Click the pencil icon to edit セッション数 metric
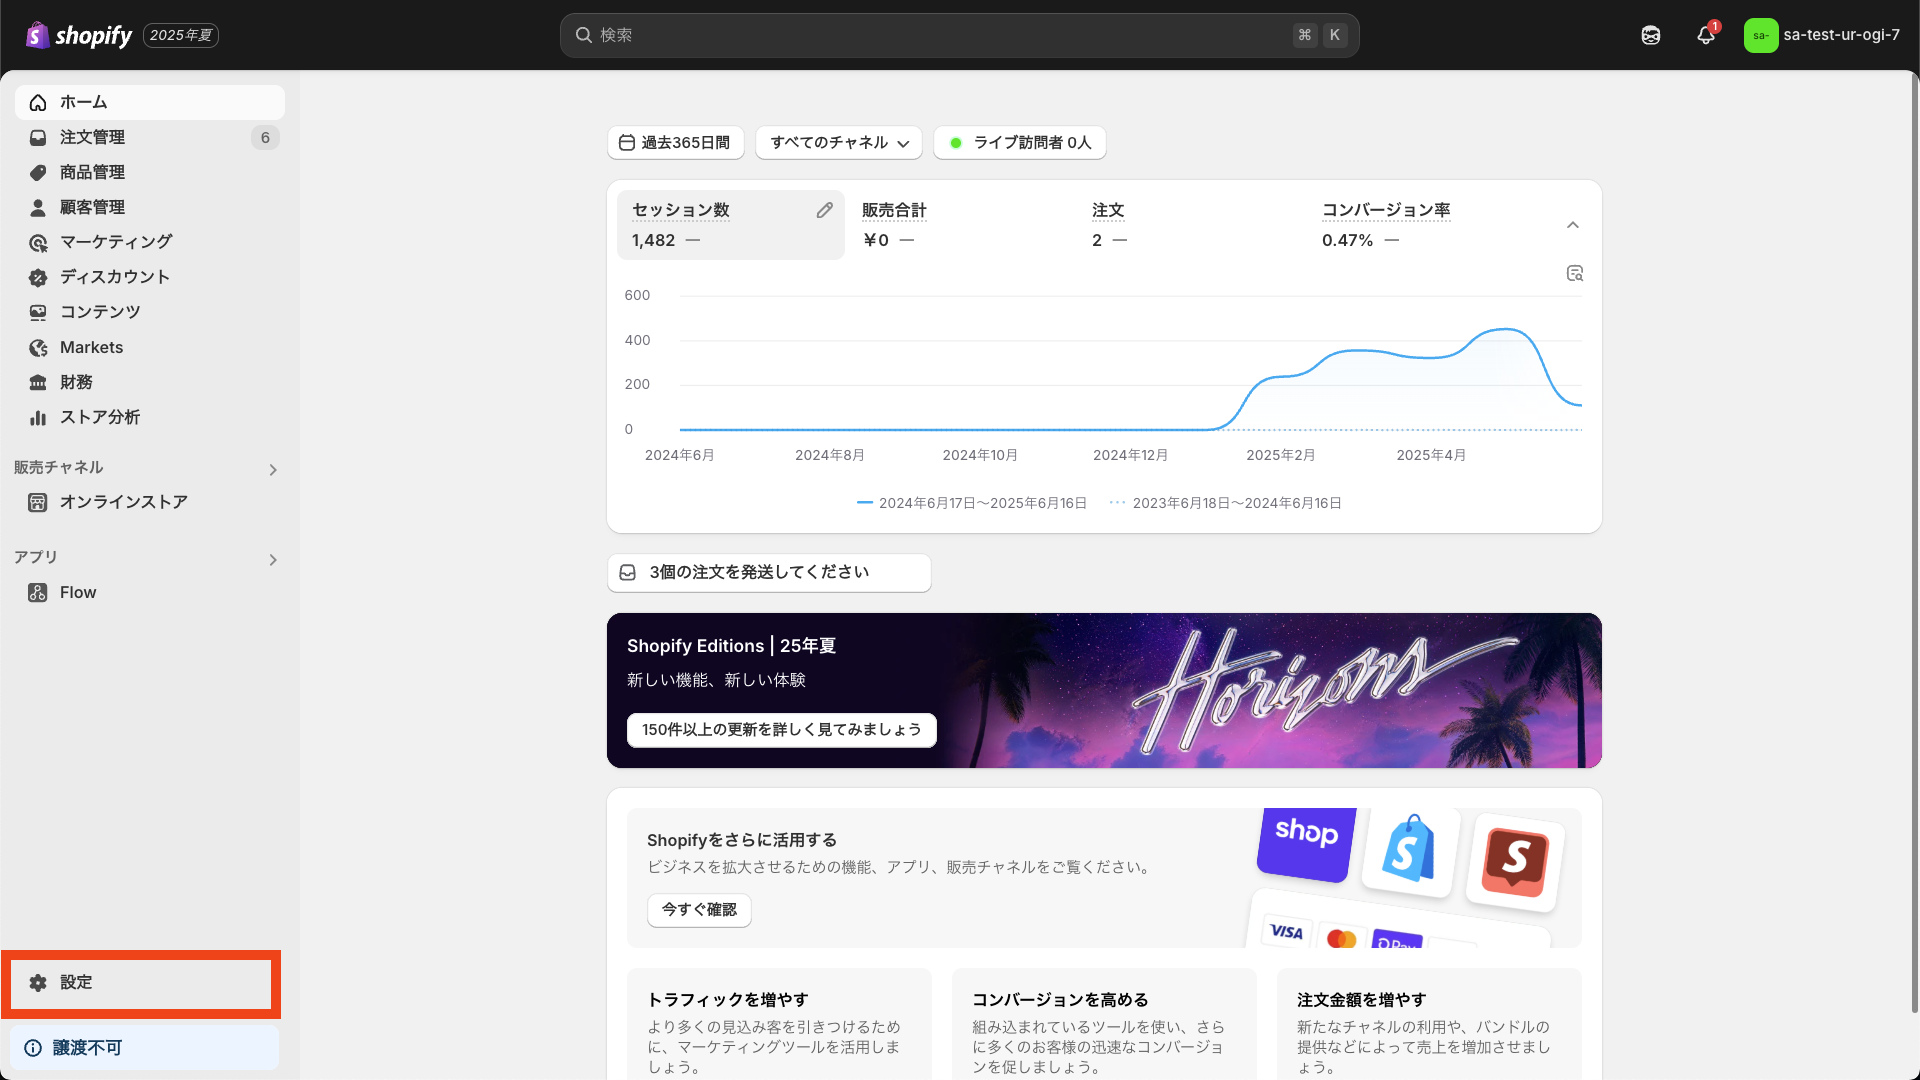This screenshot has height=1080, width=1920. click(x=824, y=210)
